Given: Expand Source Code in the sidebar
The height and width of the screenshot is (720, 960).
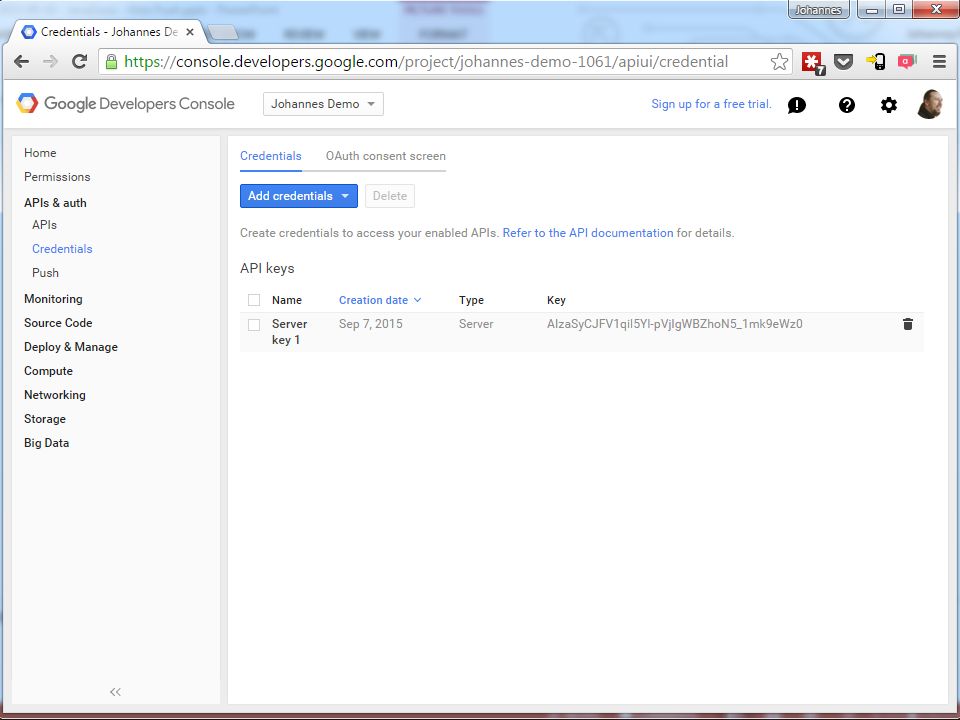Looking at the screenshot, I should 58,323.
